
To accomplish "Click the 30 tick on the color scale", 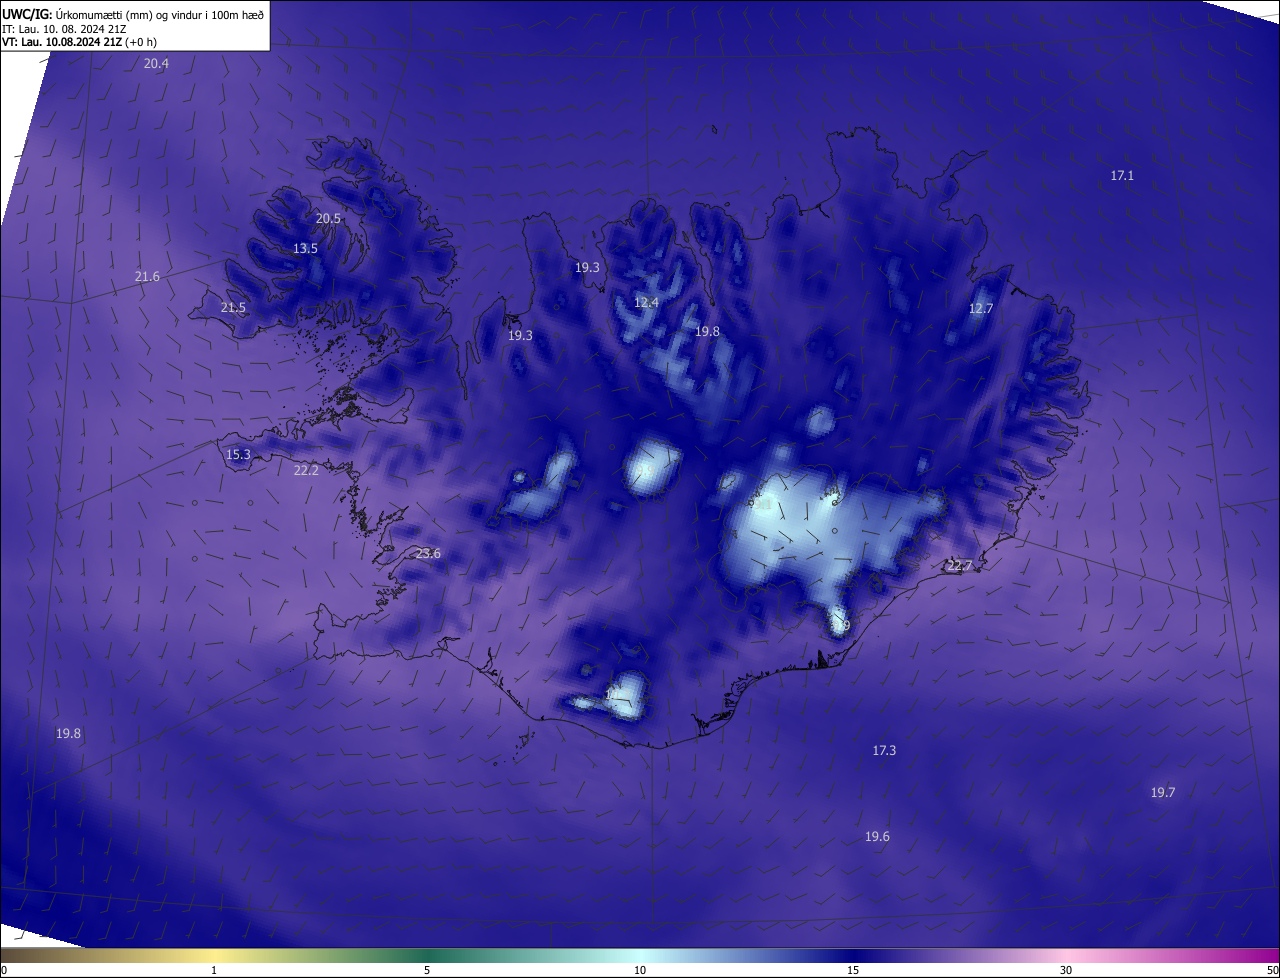I will click(x=1066, y=970).
